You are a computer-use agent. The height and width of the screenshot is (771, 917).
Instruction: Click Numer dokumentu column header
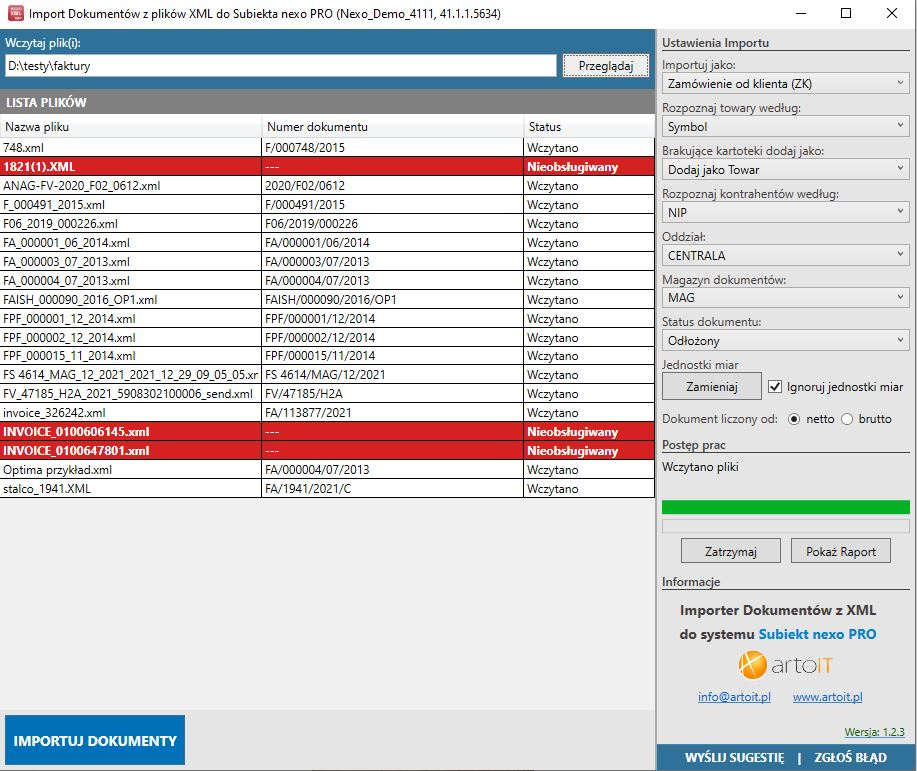[x=392, y=126]
